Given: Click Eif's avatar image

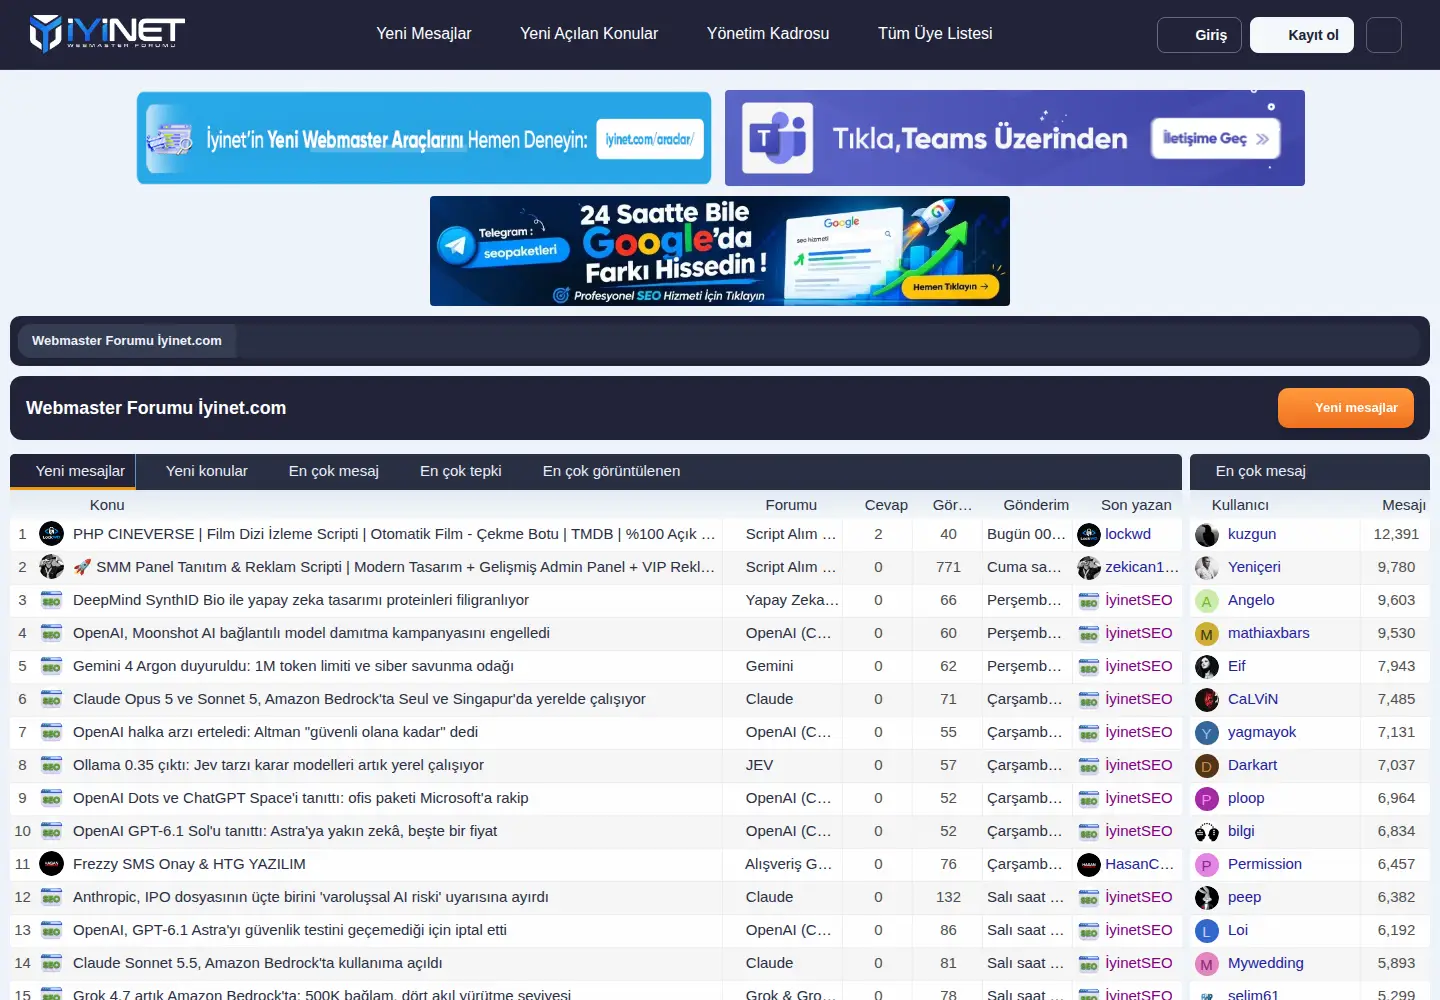Looking at the screenshot, I should coord(1207,667).
